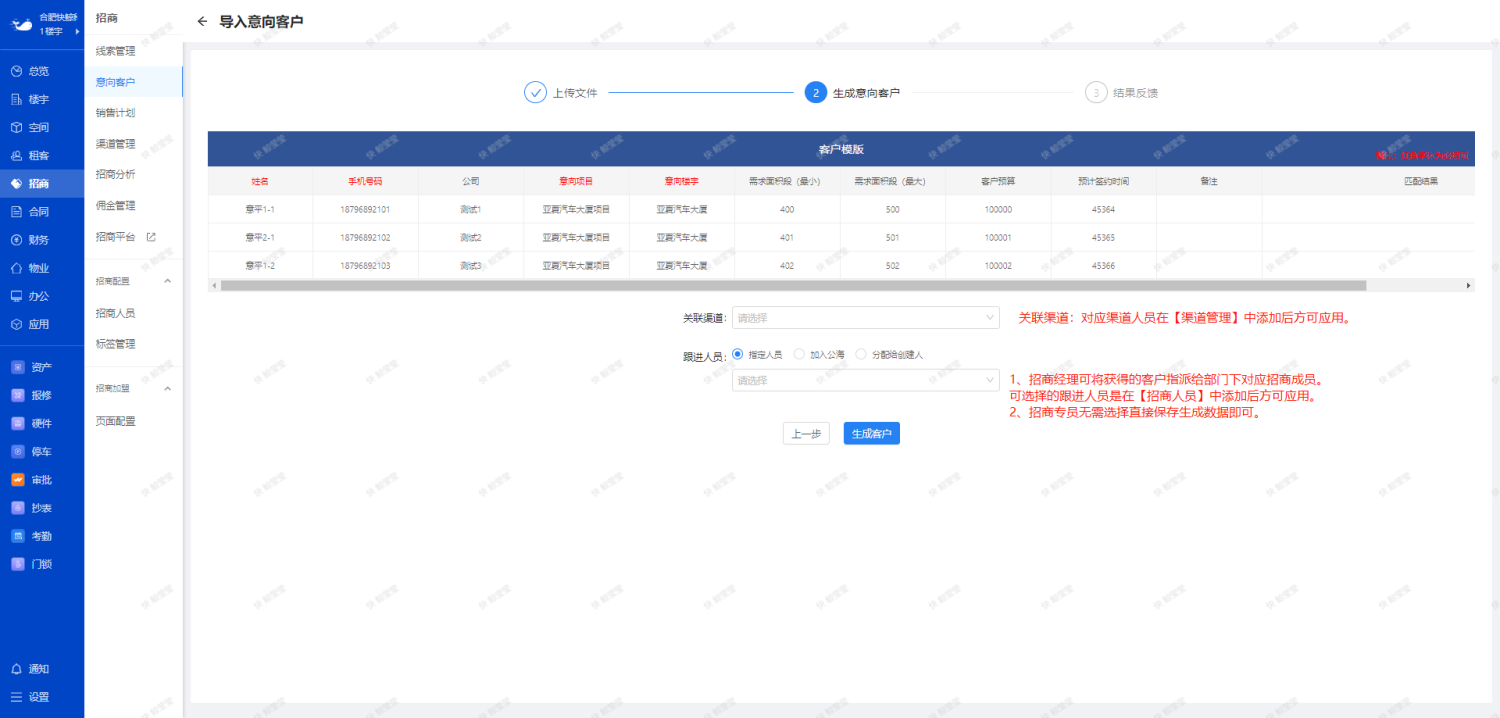Viewport: 1500px width, 718px height.
Task: Select the 财务 finance icon in sidebar
Action: 16,240
